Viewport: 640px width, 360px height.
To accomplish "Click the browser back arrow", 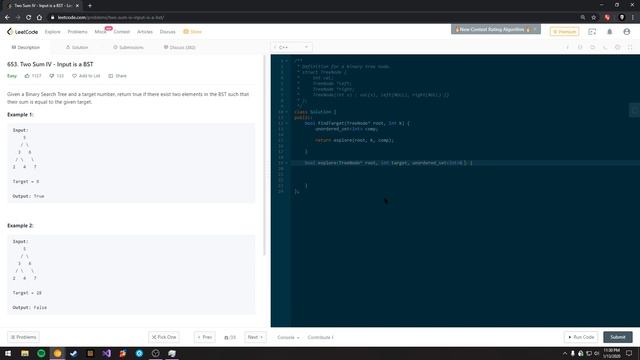I will 7,18.
